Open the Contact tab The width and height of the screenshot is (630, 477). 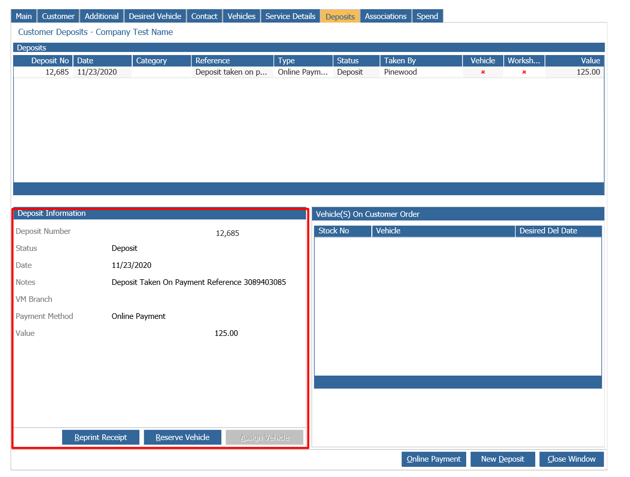pos(204,16)
